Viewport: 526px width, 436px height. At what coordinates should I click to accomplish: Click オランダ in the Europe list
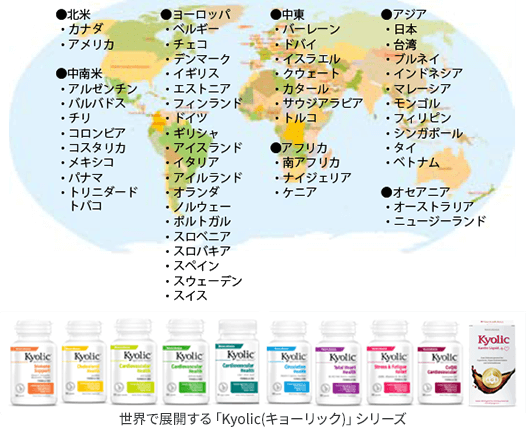[196, 192]
